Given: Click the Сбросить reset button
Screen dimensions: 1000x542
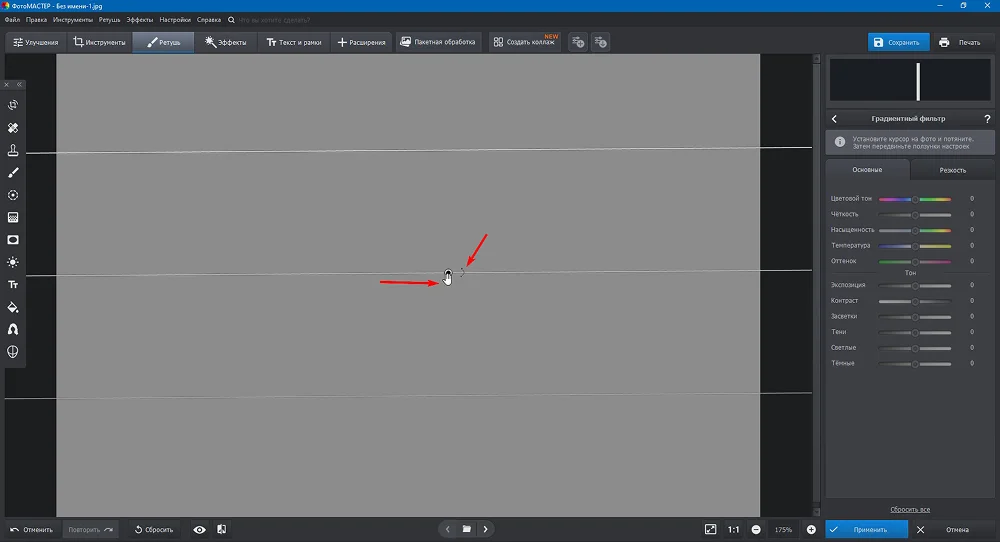Looking at the screenshot, I should [x=154, y=529].
